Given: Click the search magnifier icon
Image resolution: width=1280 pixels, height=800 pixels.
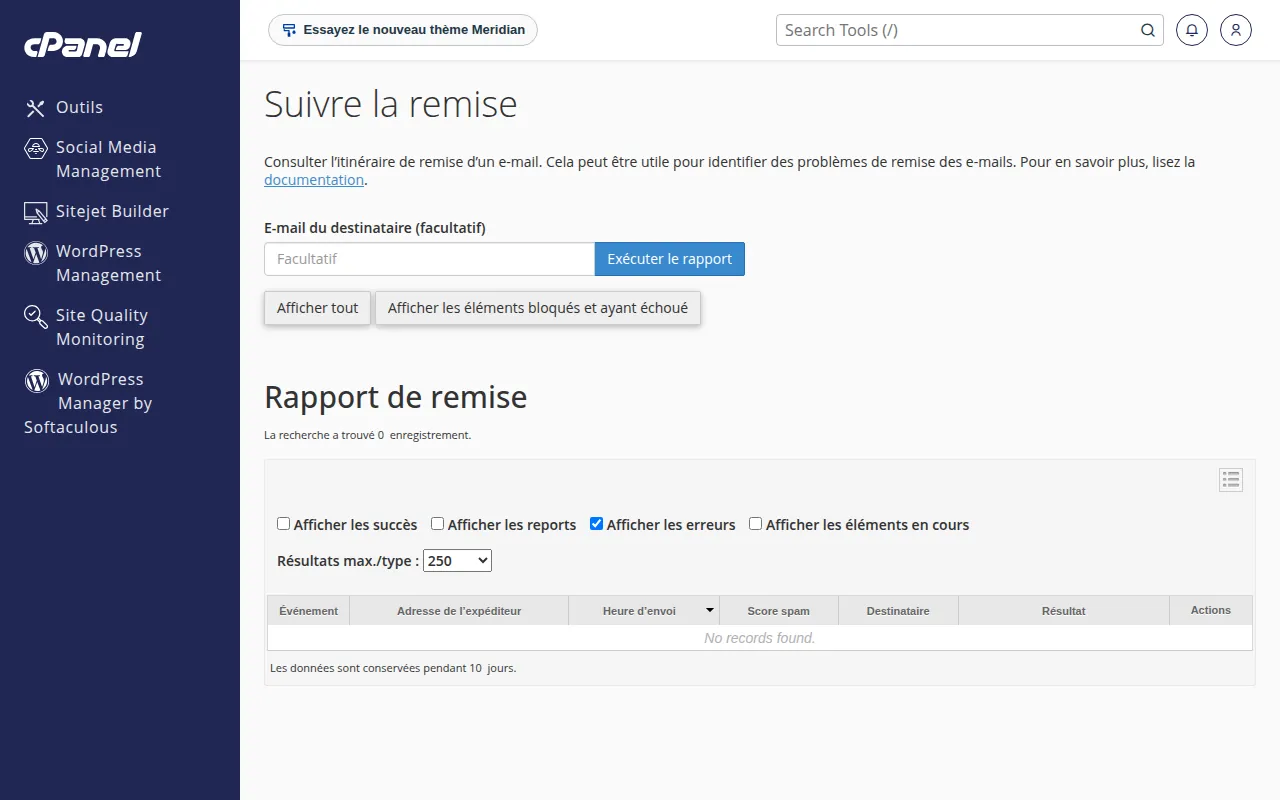Looking at the screenshot, I should [x=1148, y=30].
